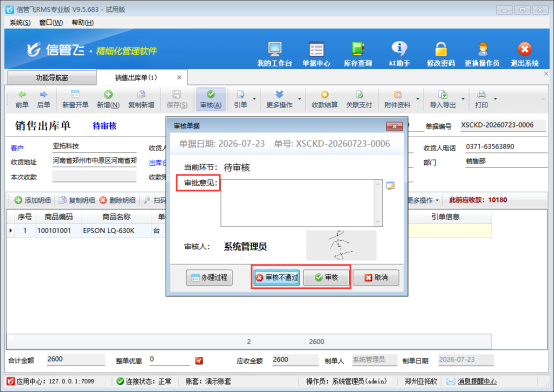The height and width of the screenshot is (392, 554).
Task: Switch to the 功能导航图 tab
Action: [x=52, y=78]
